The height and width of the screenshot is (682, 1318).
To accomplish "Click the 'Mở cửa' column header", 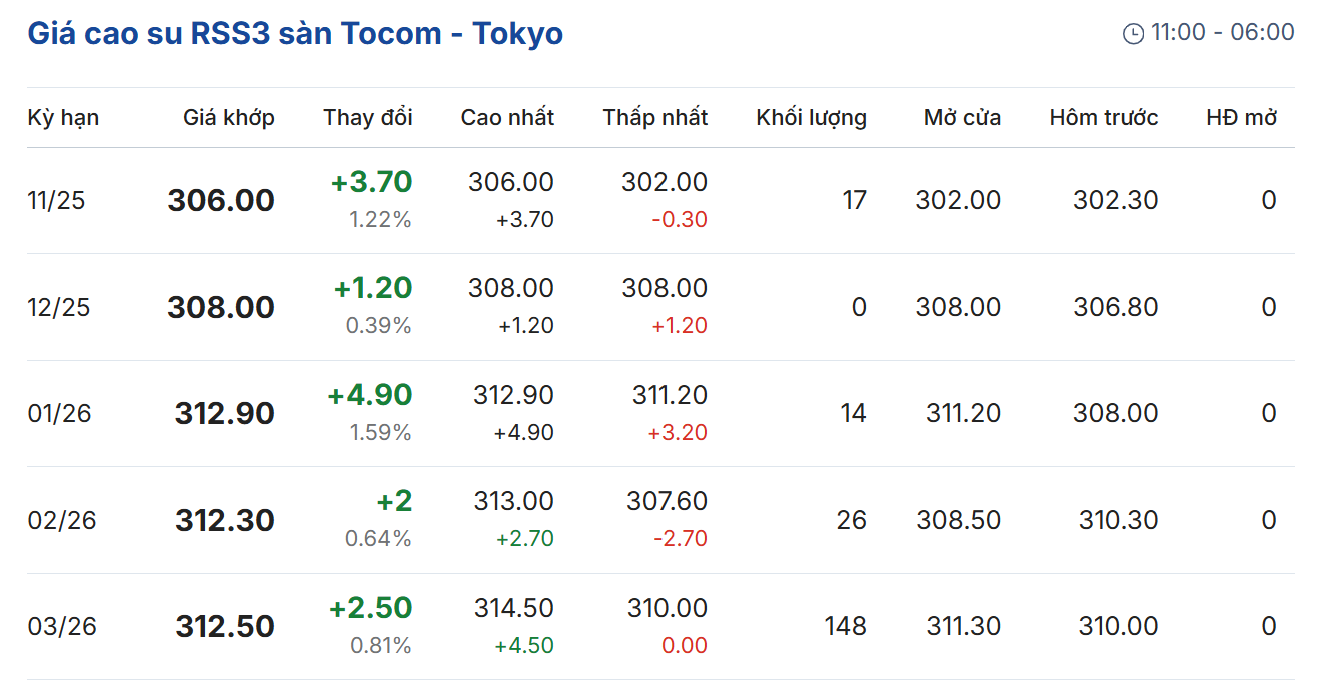I will click(962, 117).
